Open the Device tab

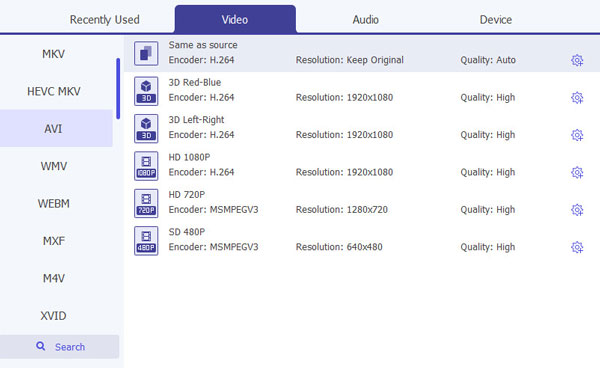(496, 20)
